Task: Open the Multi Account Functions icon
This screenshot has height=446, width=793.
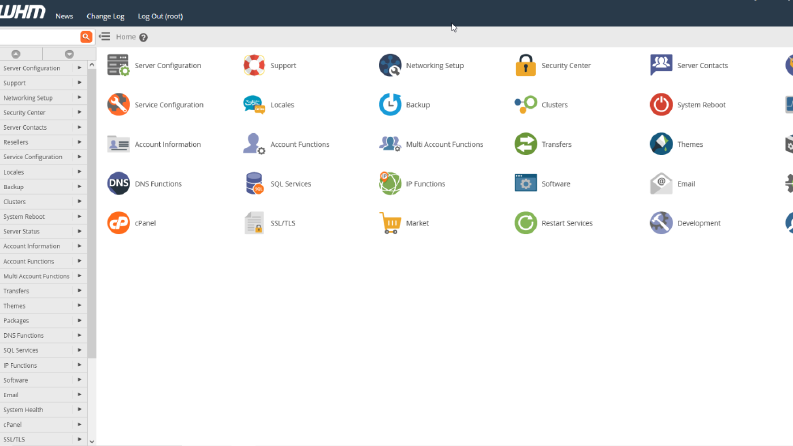Action: point(390,144)
